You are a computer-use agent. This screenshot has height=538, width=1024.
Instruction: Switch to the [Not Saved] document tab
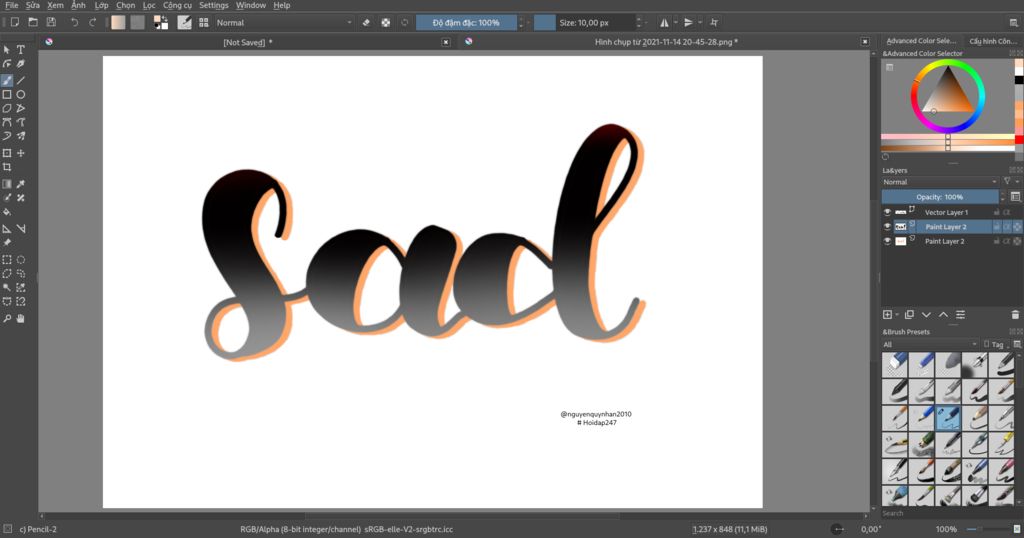pyautogui.click(x=248, y=42)
